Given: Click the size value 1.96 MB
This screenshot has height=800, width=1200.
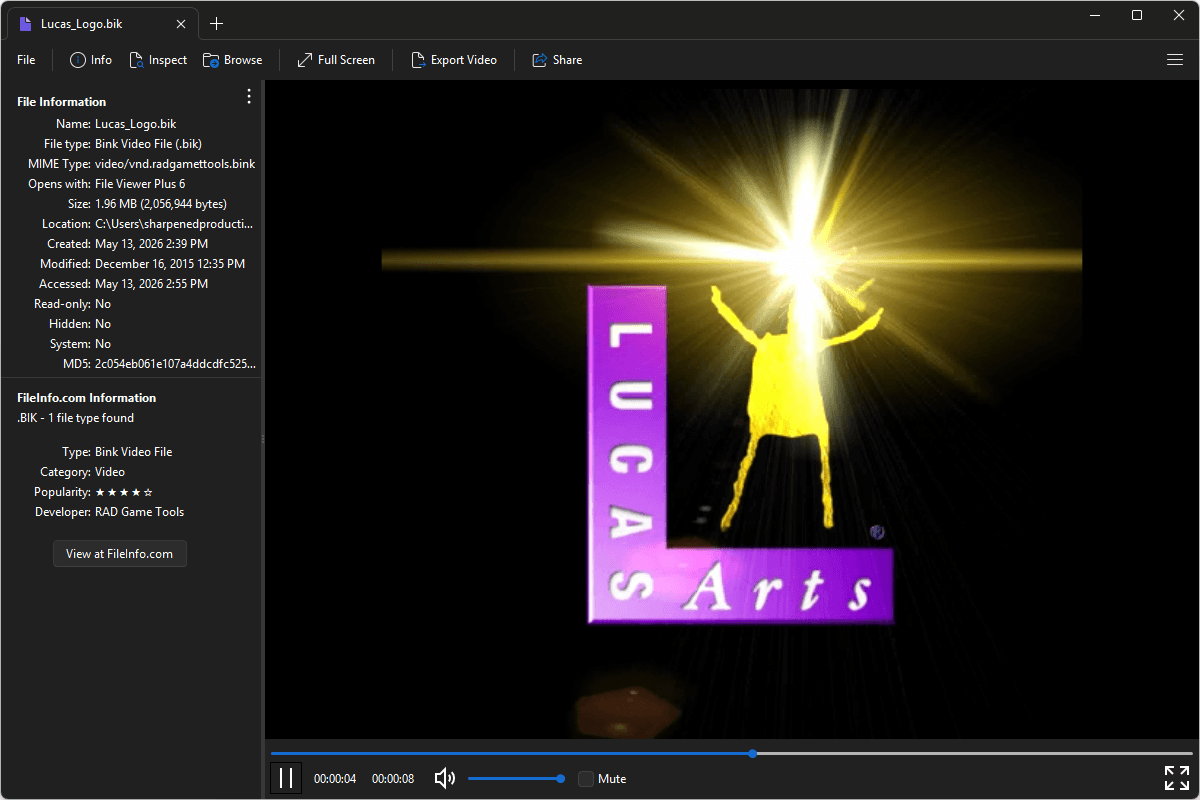Looking at the screenshot, I should click(161, 204).
